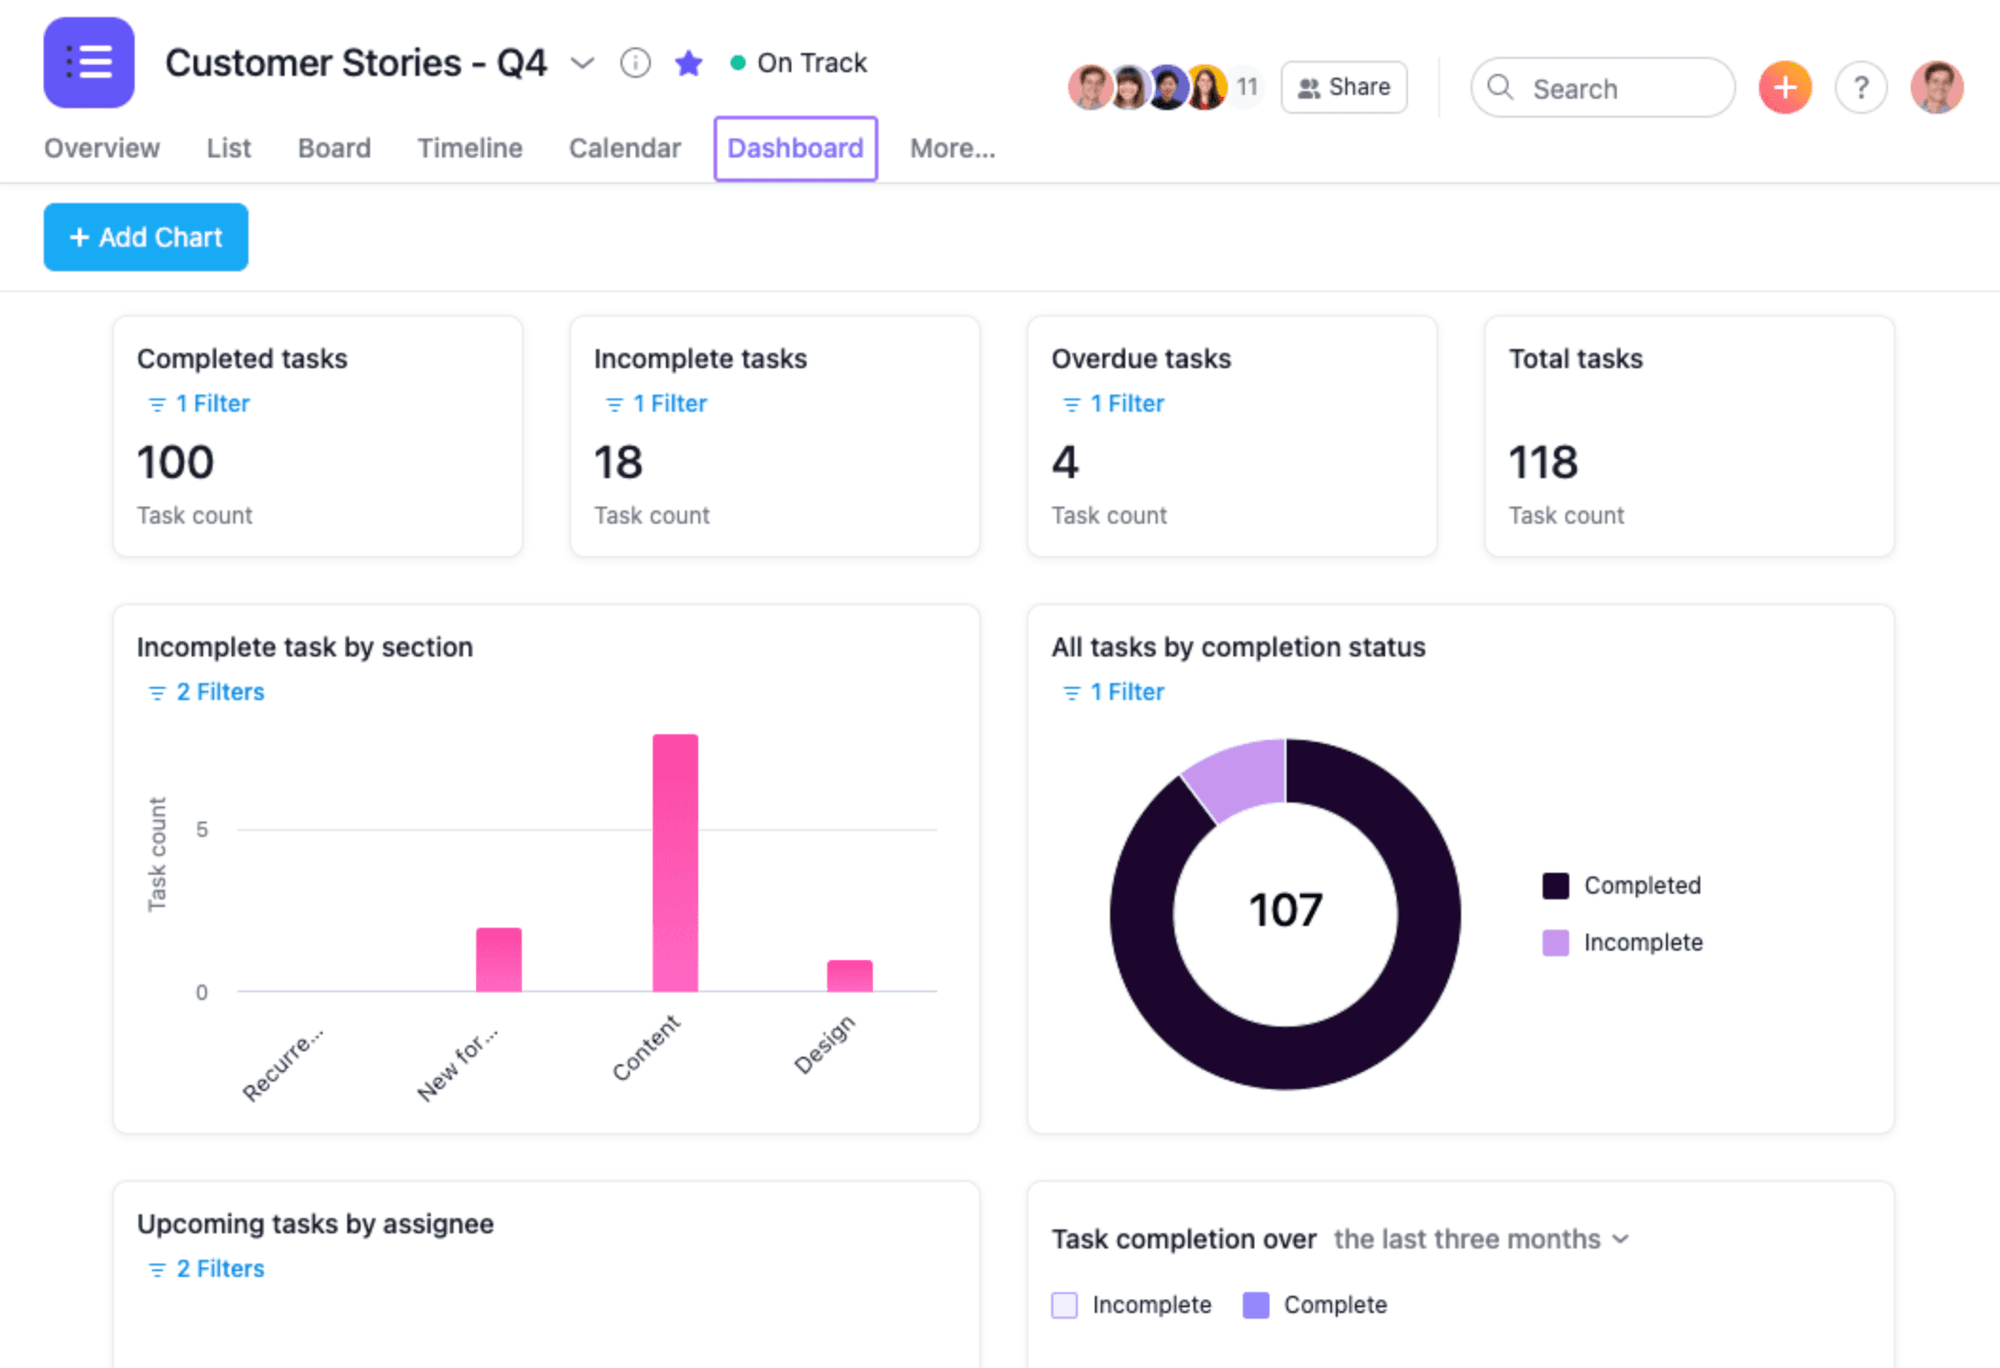Open the user profile avatar
Screen dimensions: 2000x1368
click(x=1936, y=88)
